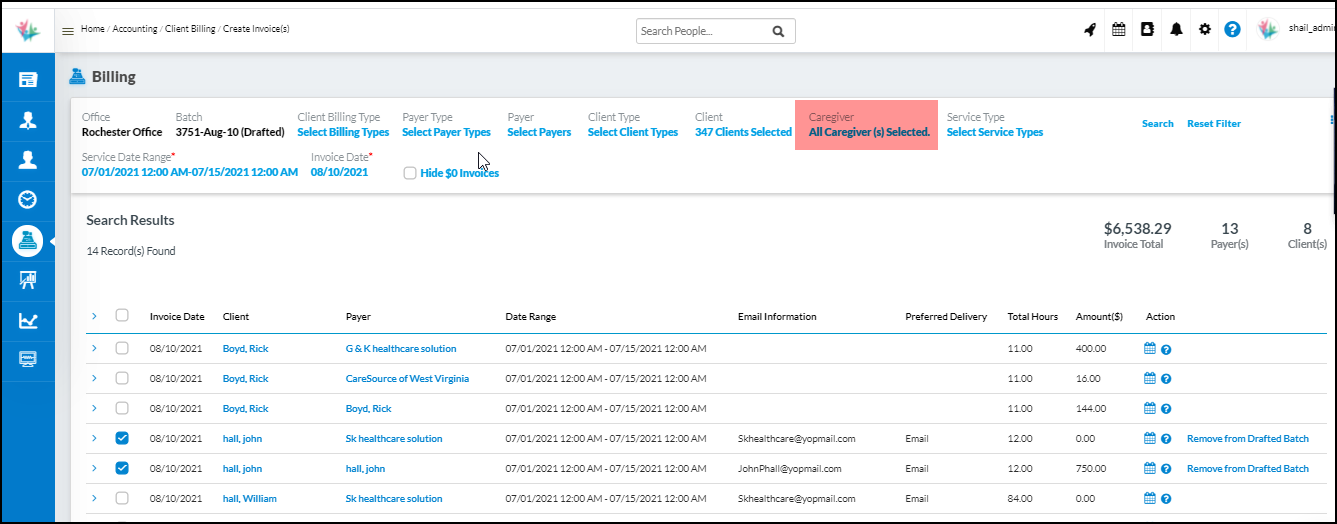This screenshot has height=524, width=1337.
Task: Uncheck the hall, john Sk healthcare solution invoice
Action: pyautogui.click(x=122, y=439)
